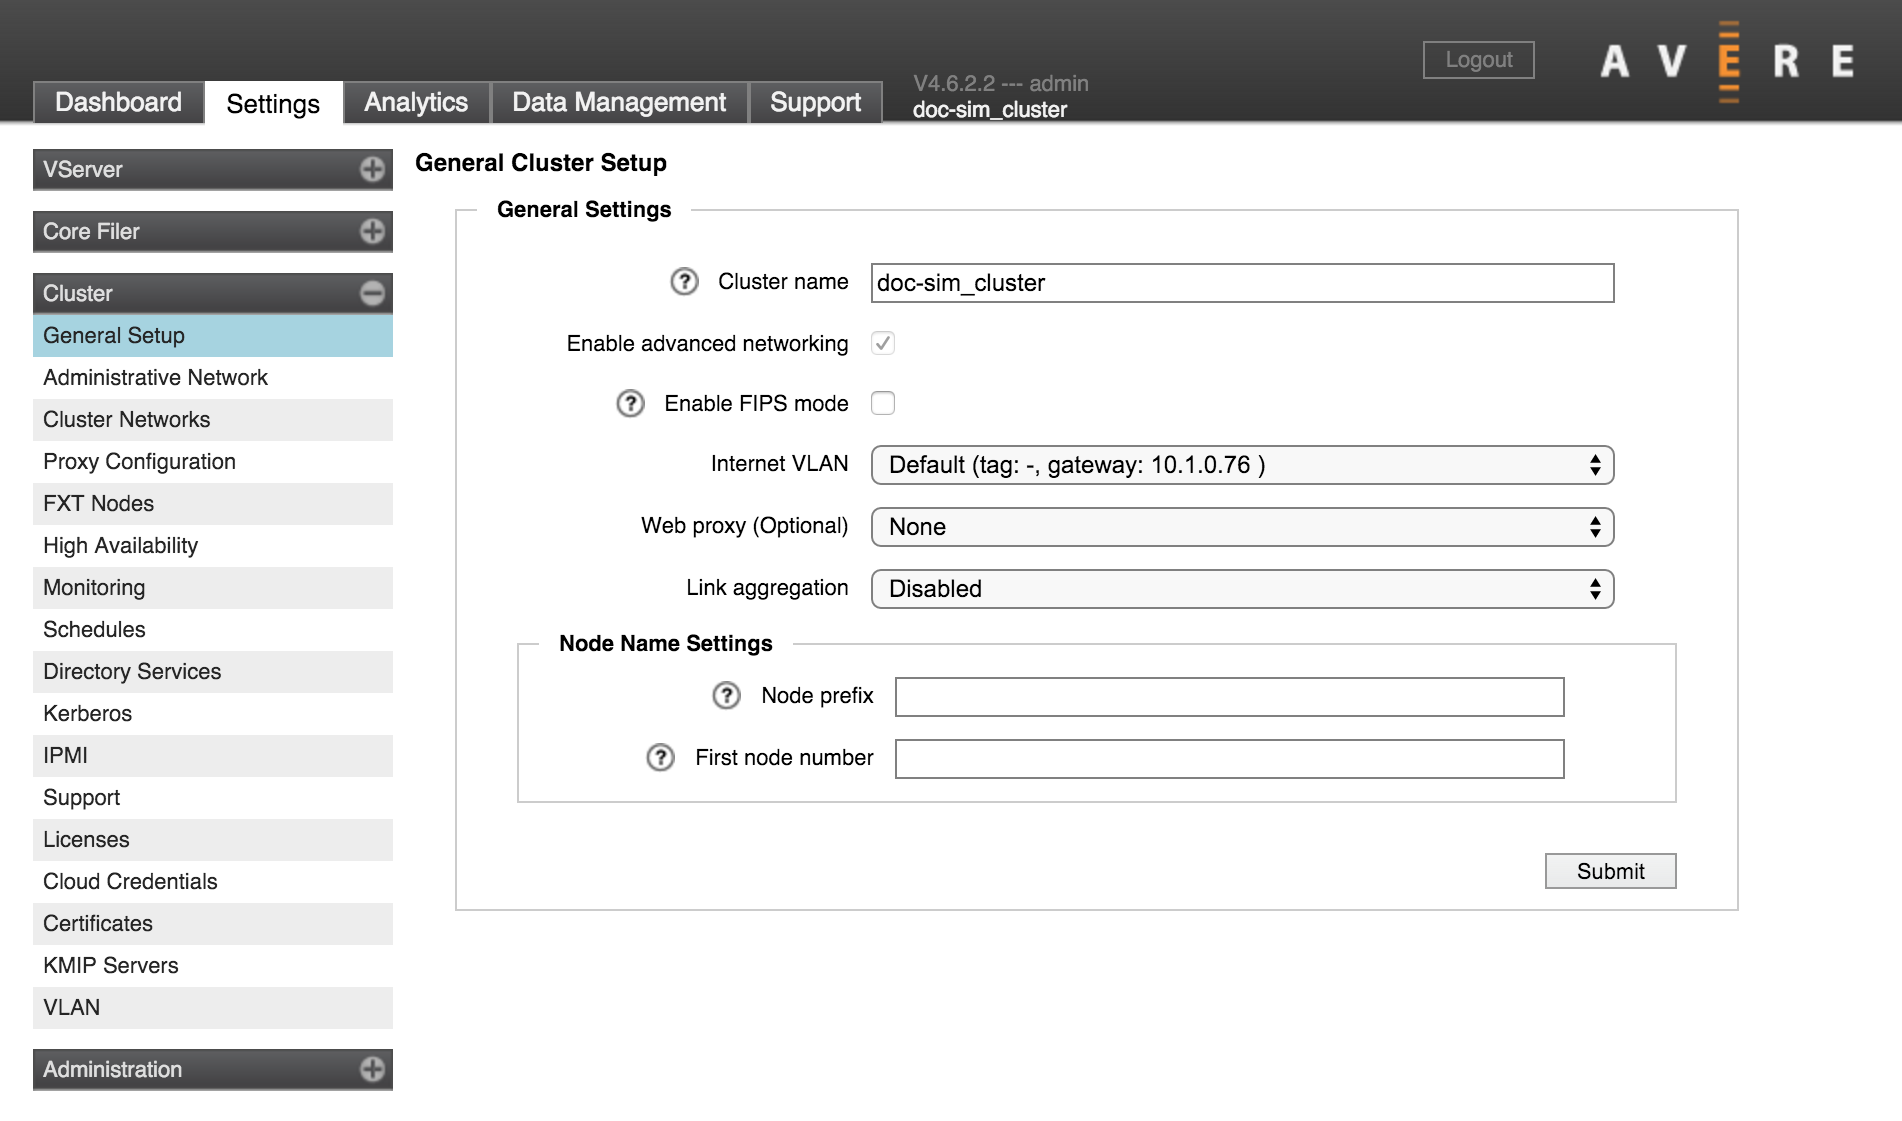
Task: Open help icon for Cluster name
Action: (x=684, y=282)
